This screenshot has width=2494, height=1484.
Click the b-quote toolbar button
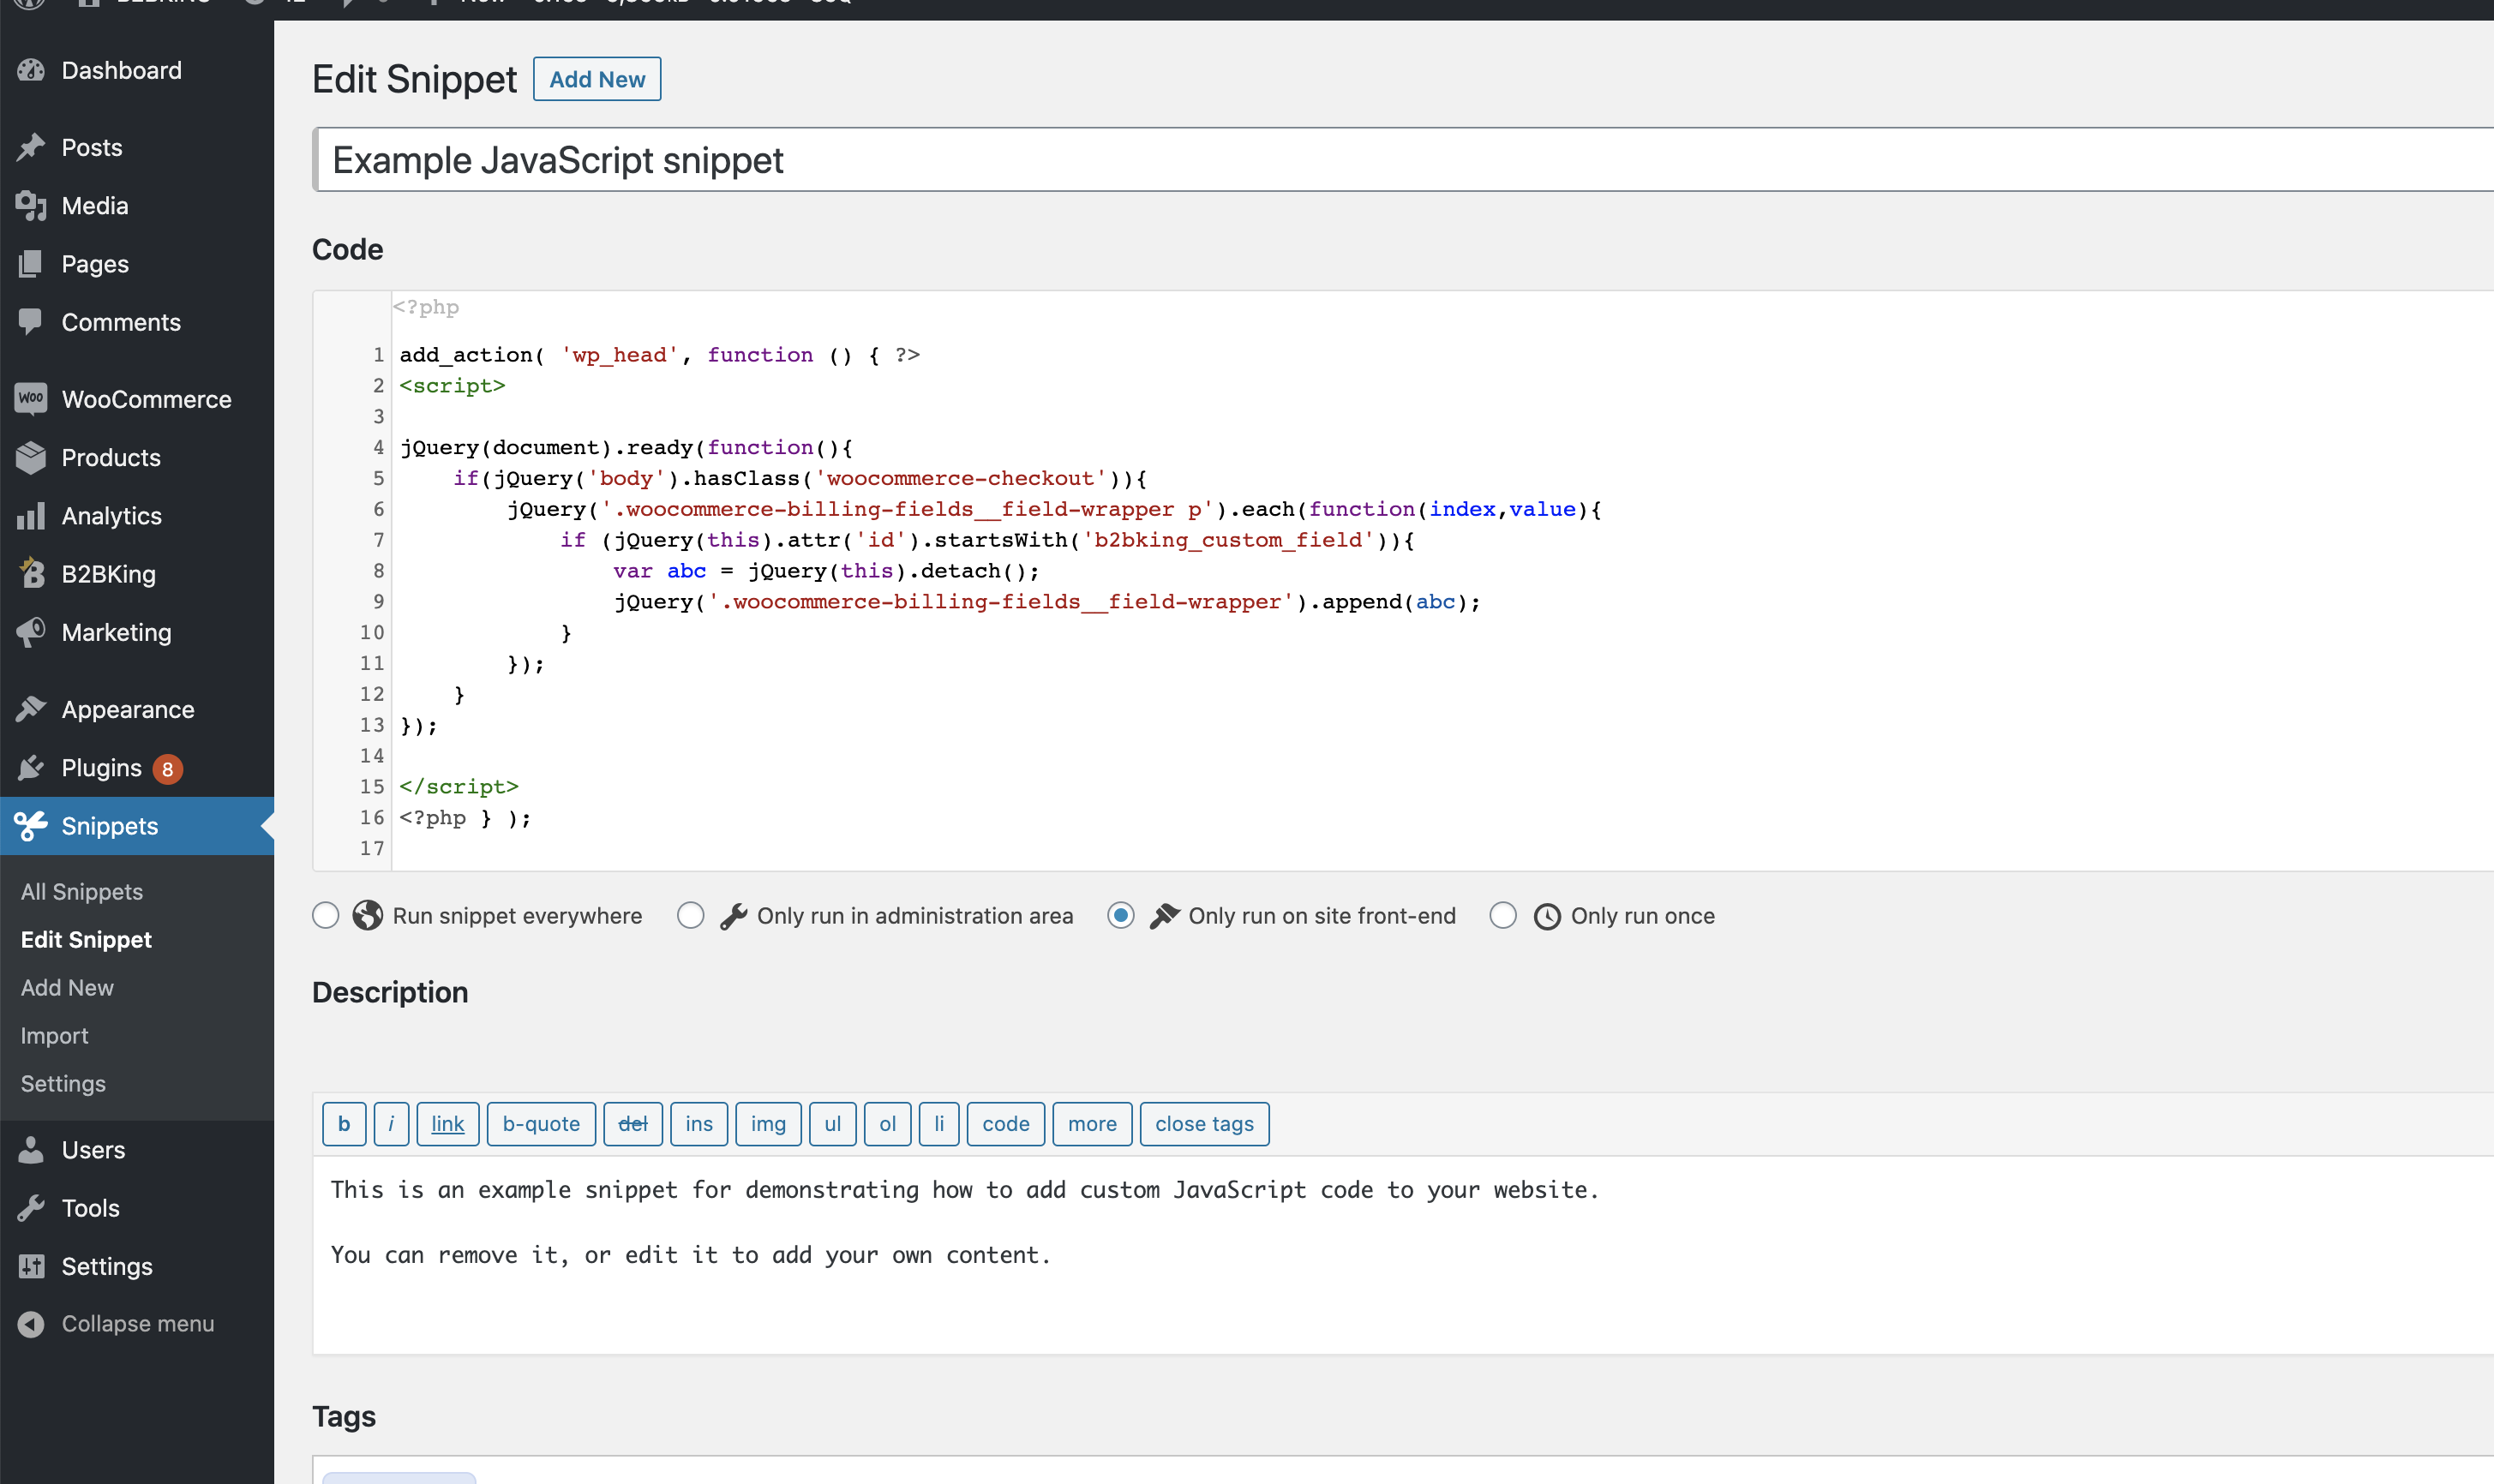(x=541, y=1124)
